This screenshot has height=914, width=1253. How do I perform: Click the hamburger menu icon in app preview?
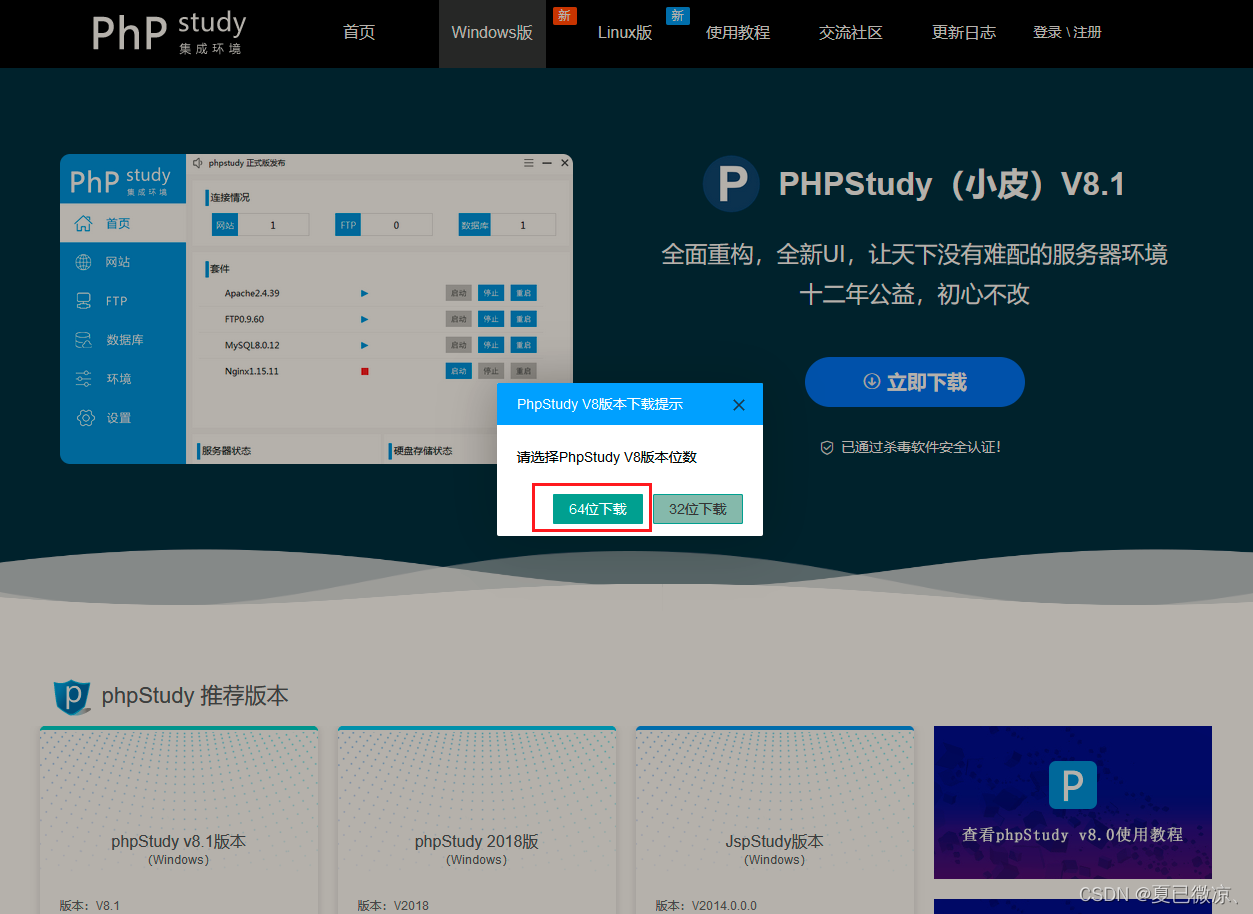coord(529,163)
